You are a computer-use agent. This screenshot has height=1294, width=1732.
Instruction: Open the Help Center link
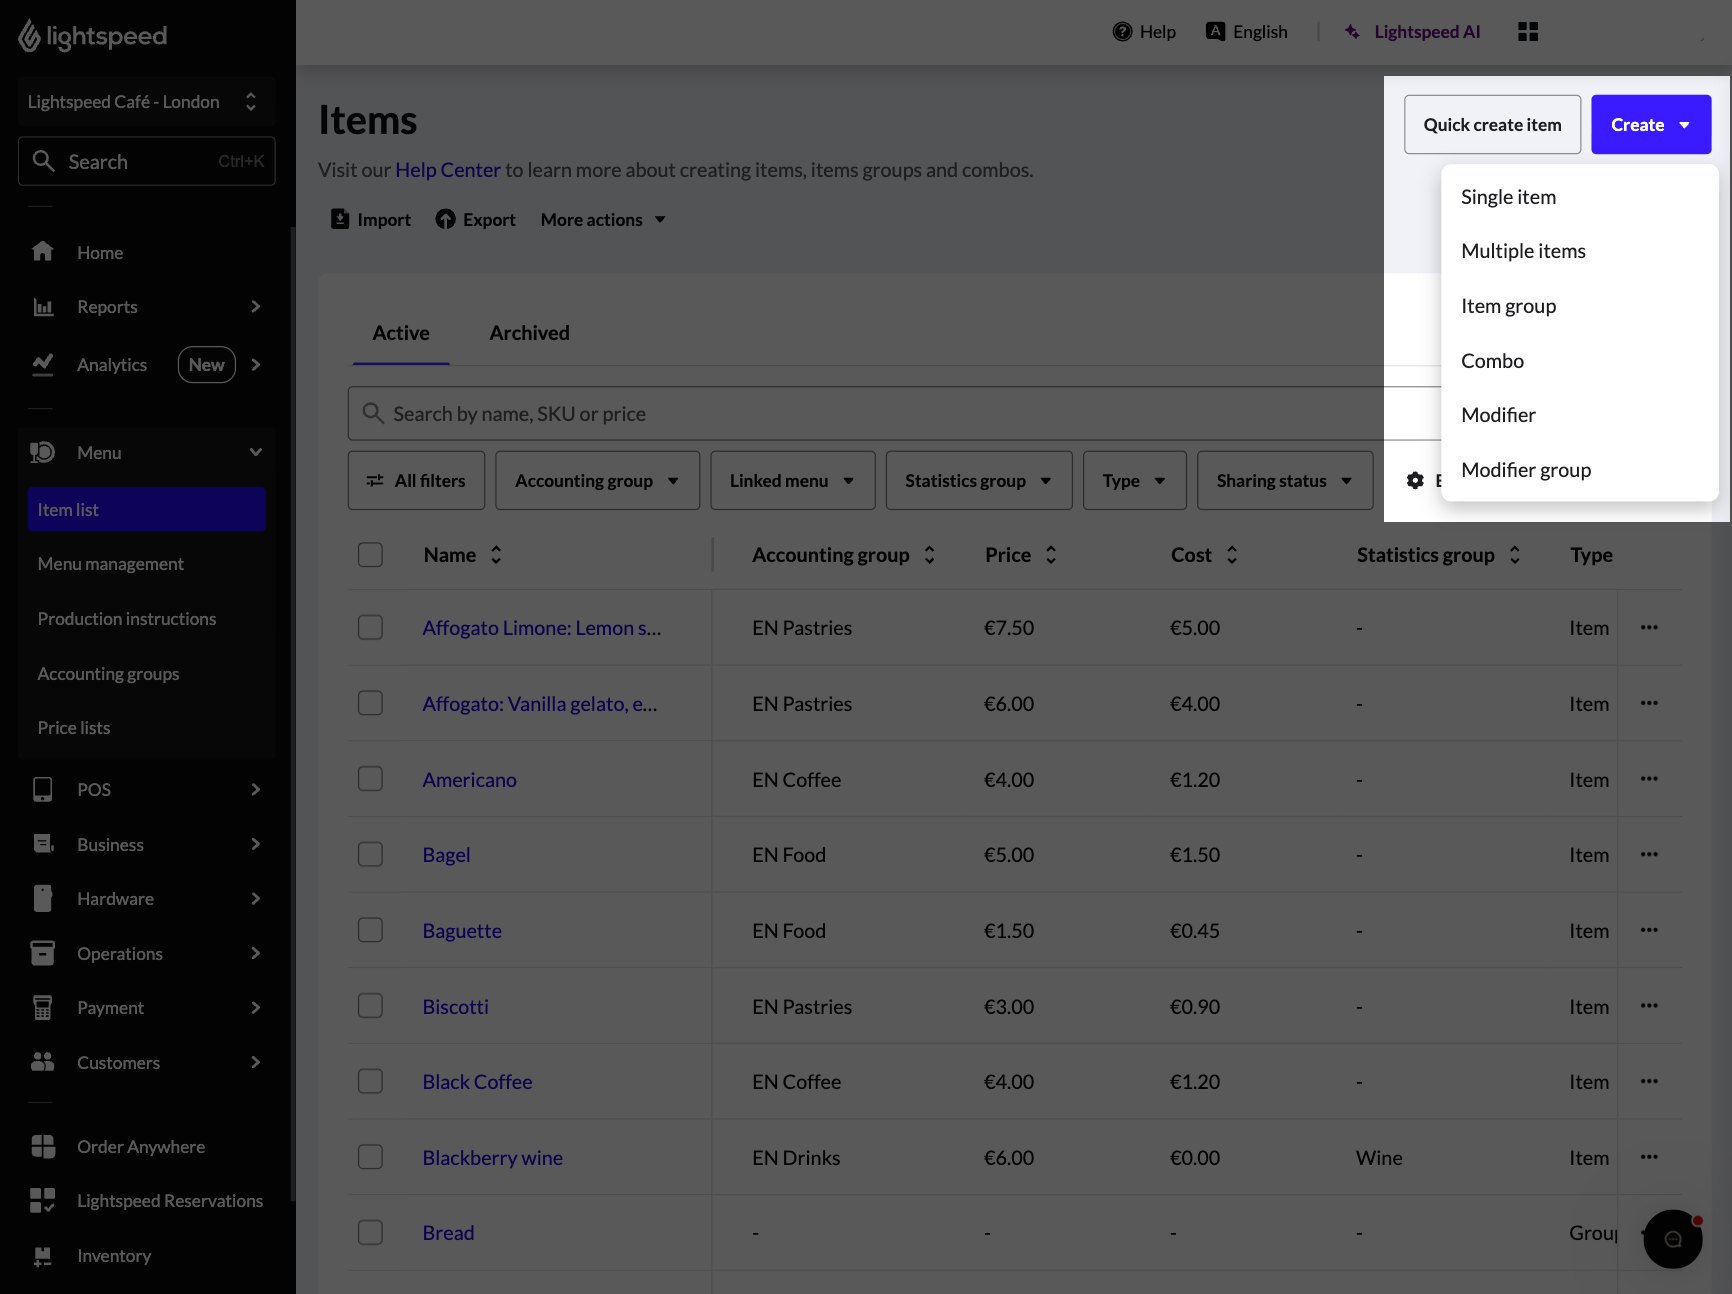tap(447, 170)
